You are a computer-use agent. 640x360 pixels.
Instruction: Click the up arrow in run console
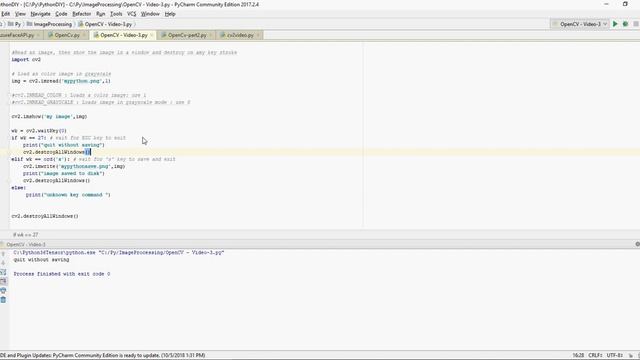3,254
